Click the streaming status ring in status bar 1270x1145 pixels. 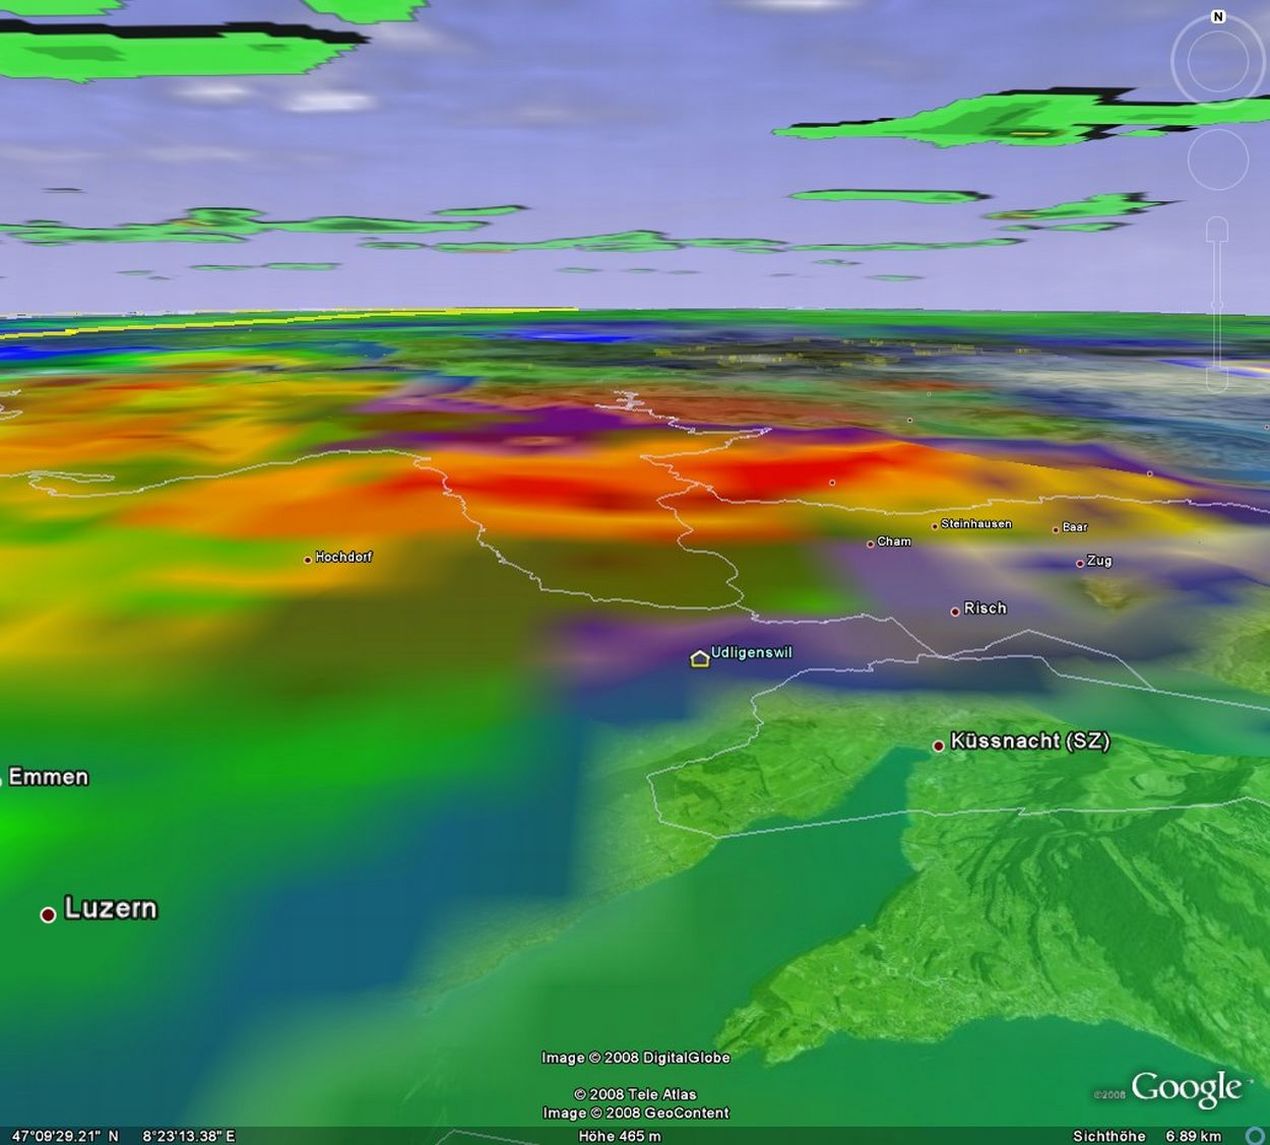click(x=1256, y=1136)
